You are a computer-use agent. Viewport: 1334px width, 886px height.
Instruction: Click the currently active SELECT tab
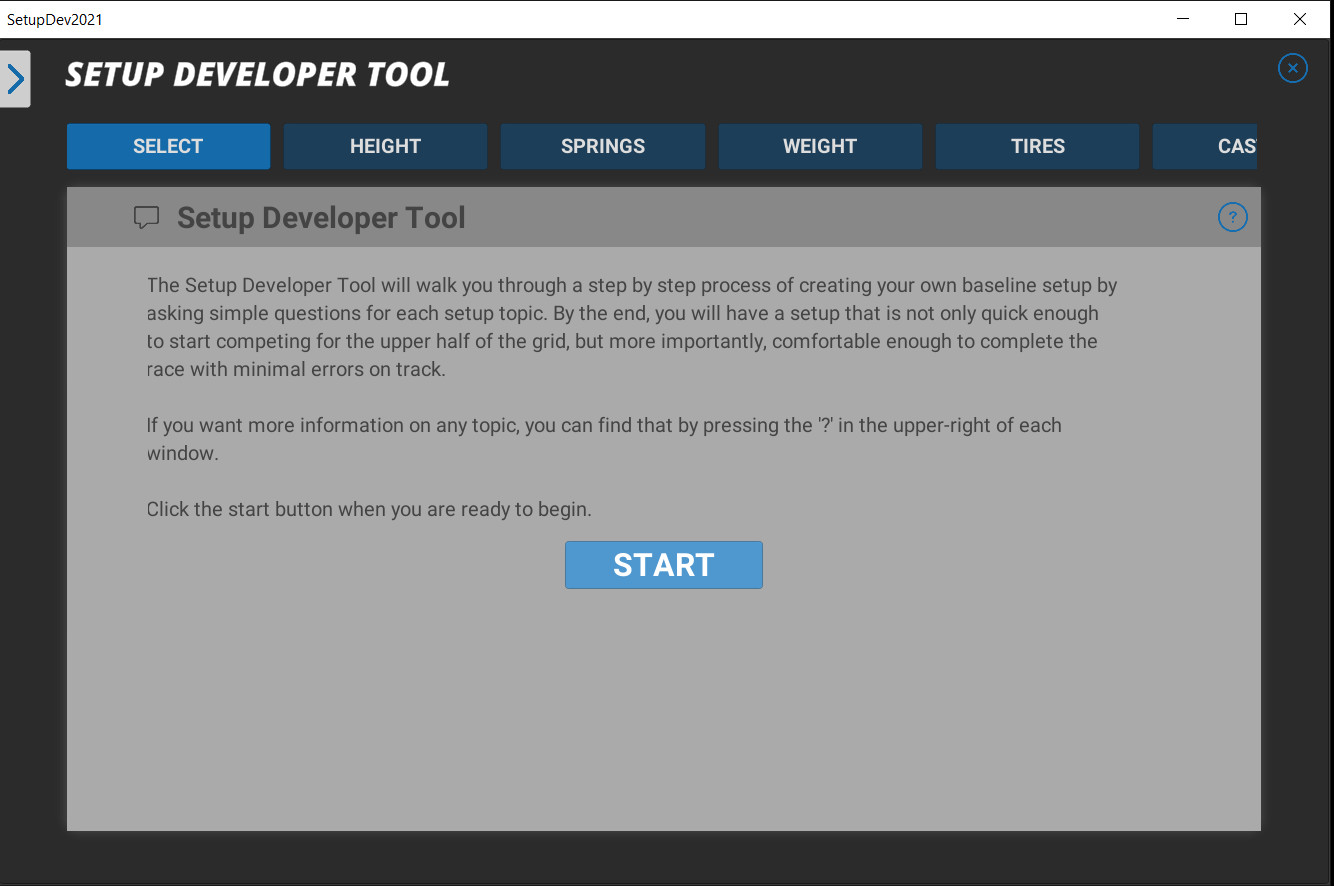click(x=168, y=146)
